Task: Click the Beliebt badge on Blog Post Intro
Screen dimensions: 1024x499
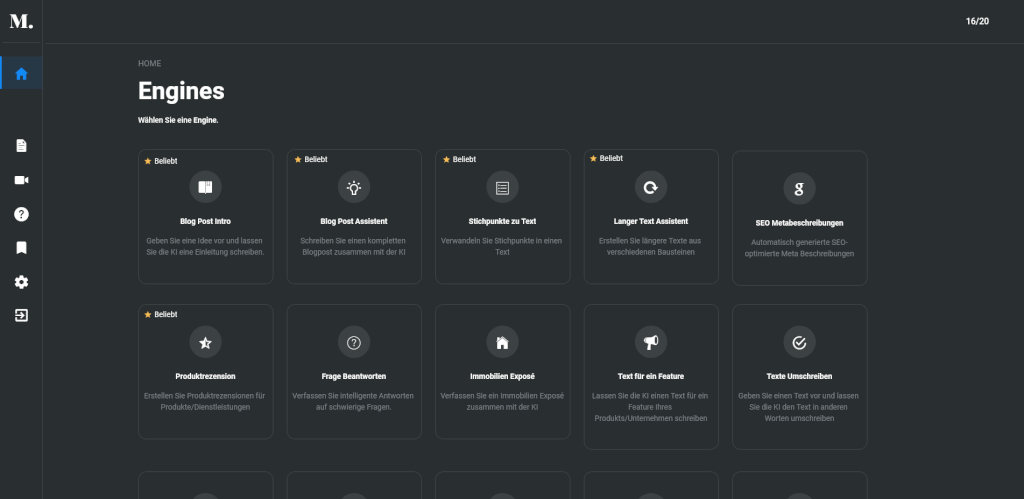Action: [x=161, y=161]
